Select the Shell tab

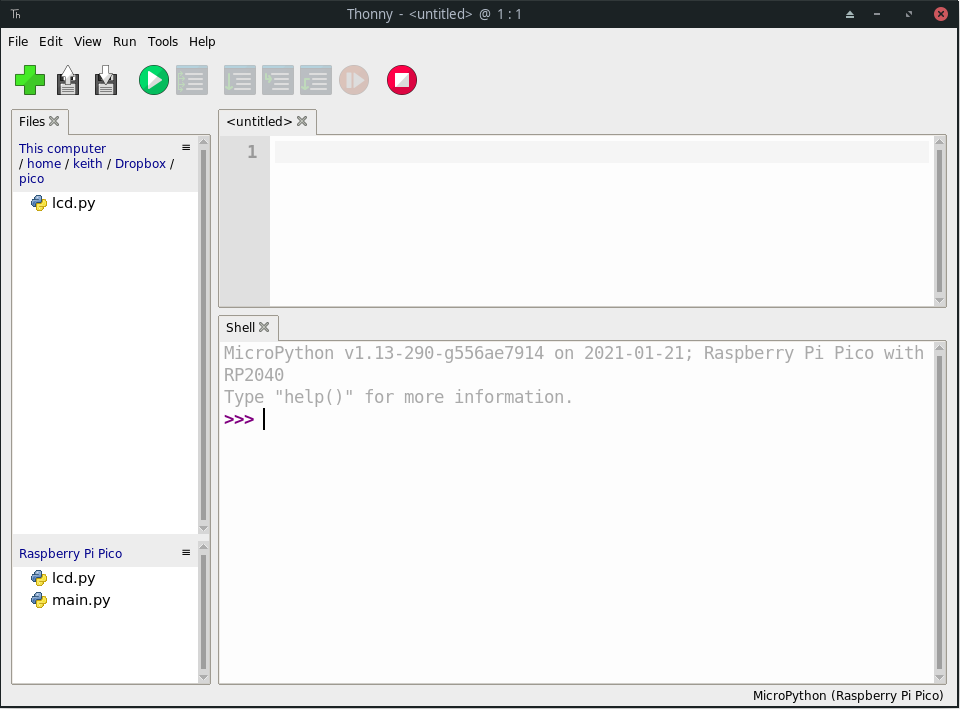pos(240,328)
